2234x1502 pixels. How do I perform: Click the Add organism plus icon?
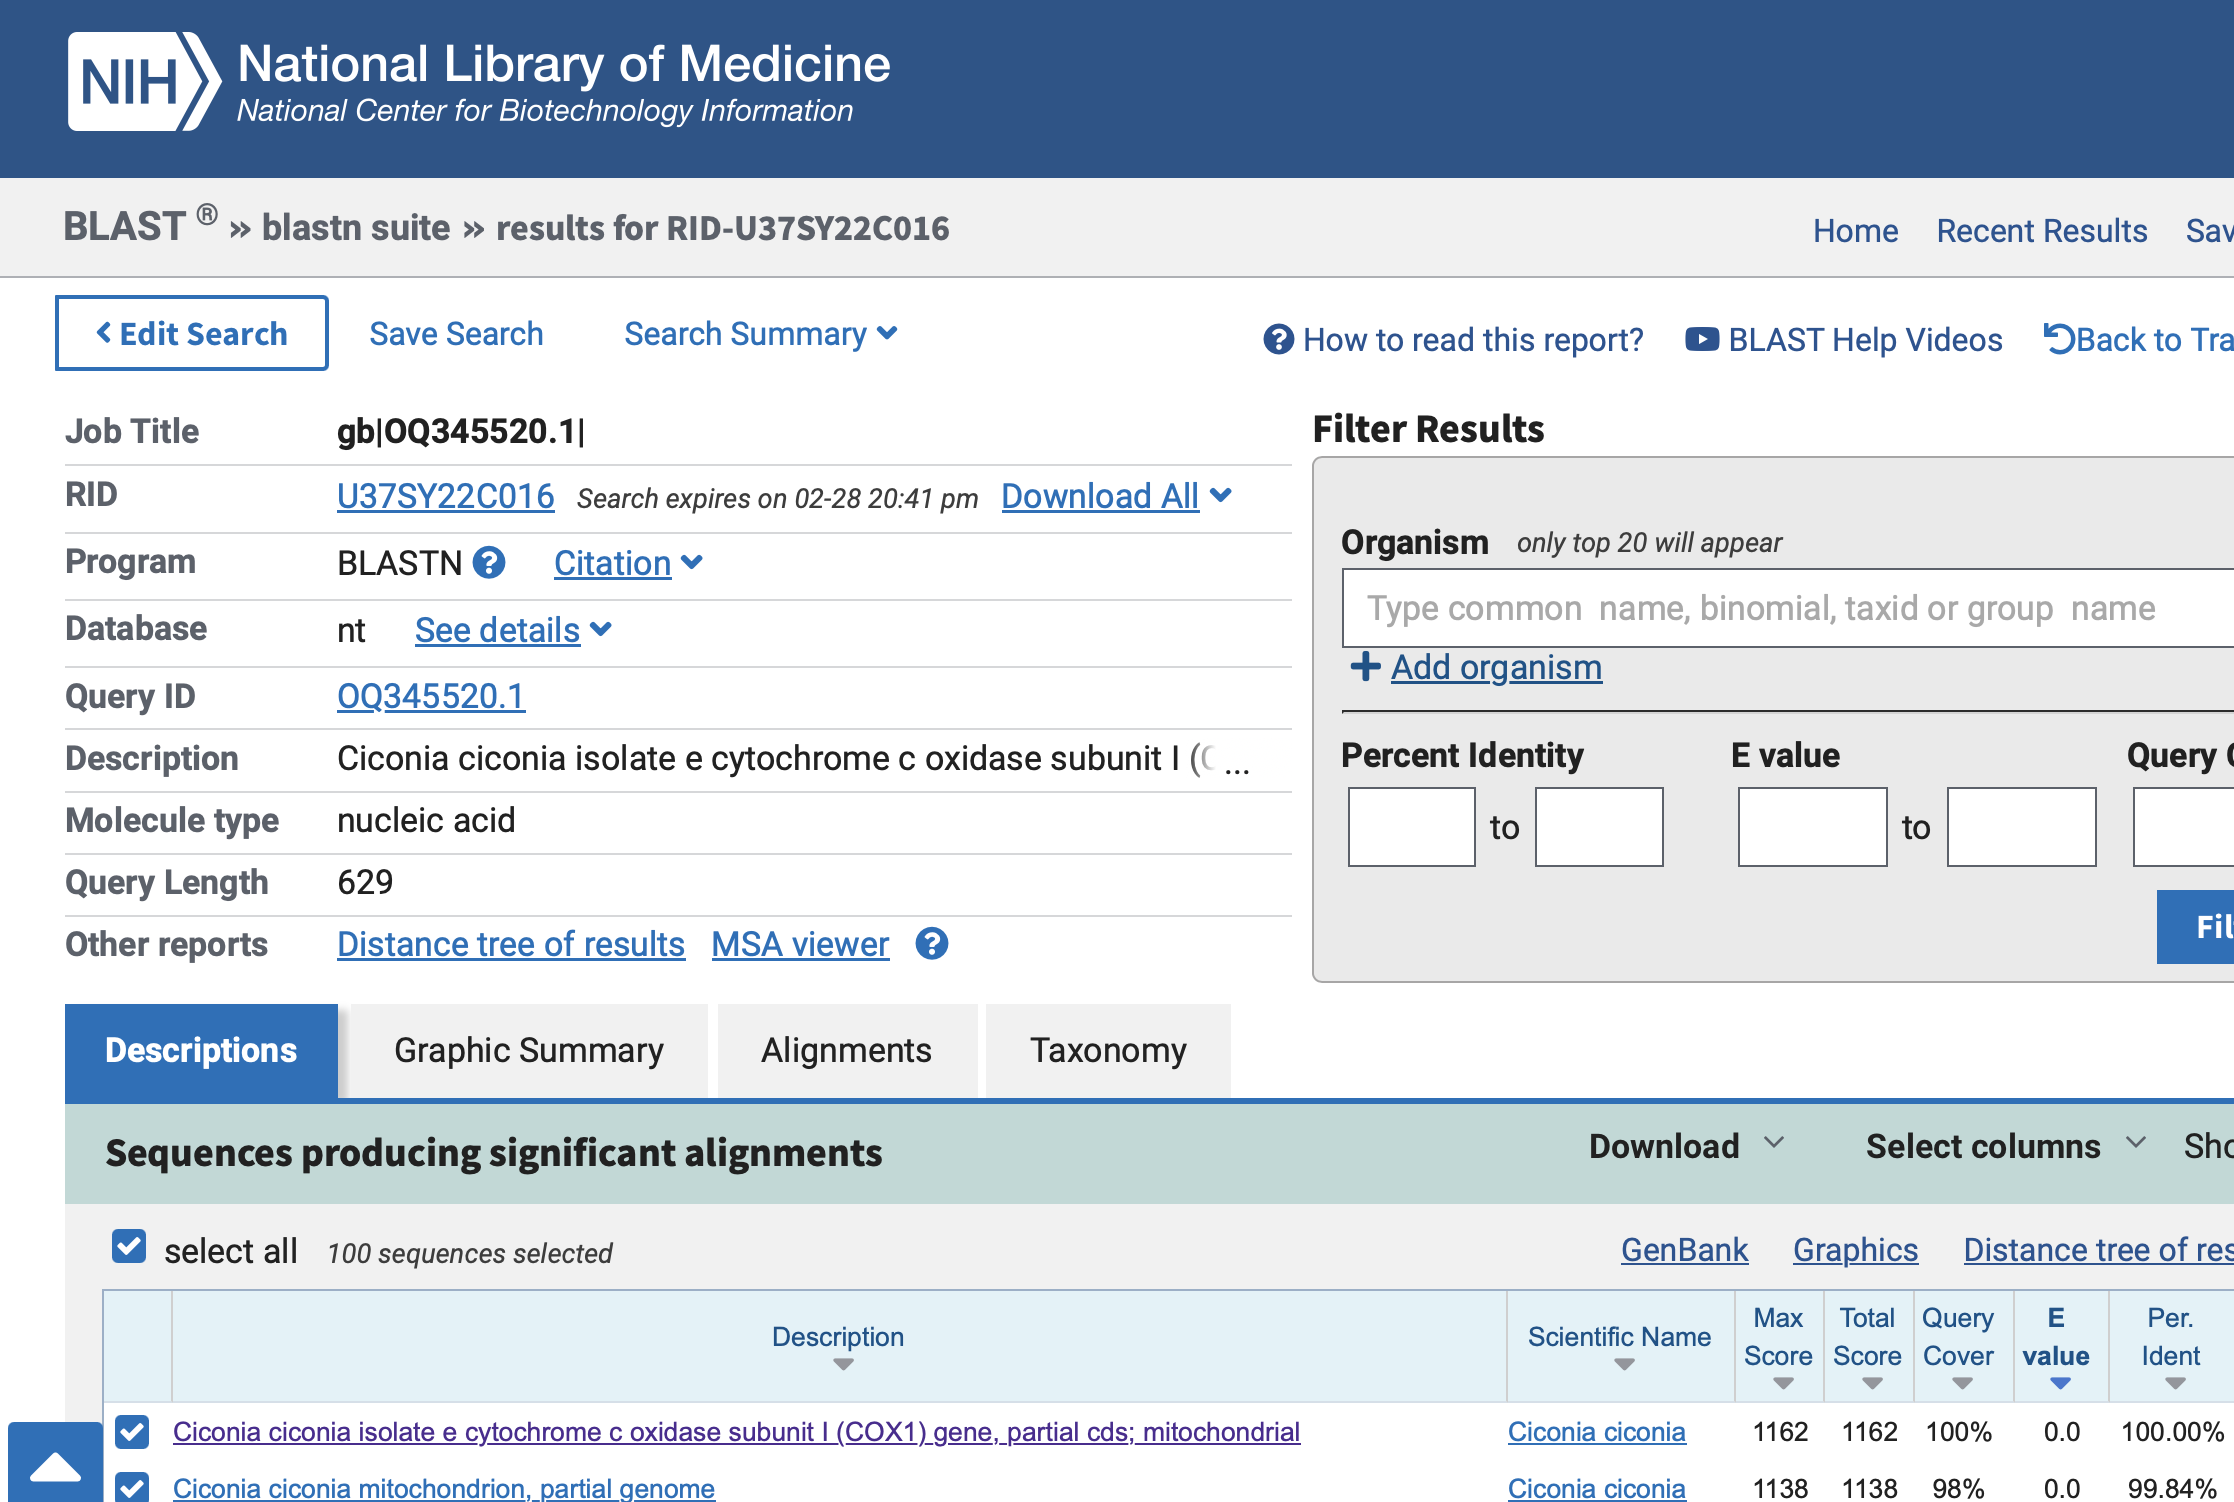pyautogui.click(x=1365, y=667)
